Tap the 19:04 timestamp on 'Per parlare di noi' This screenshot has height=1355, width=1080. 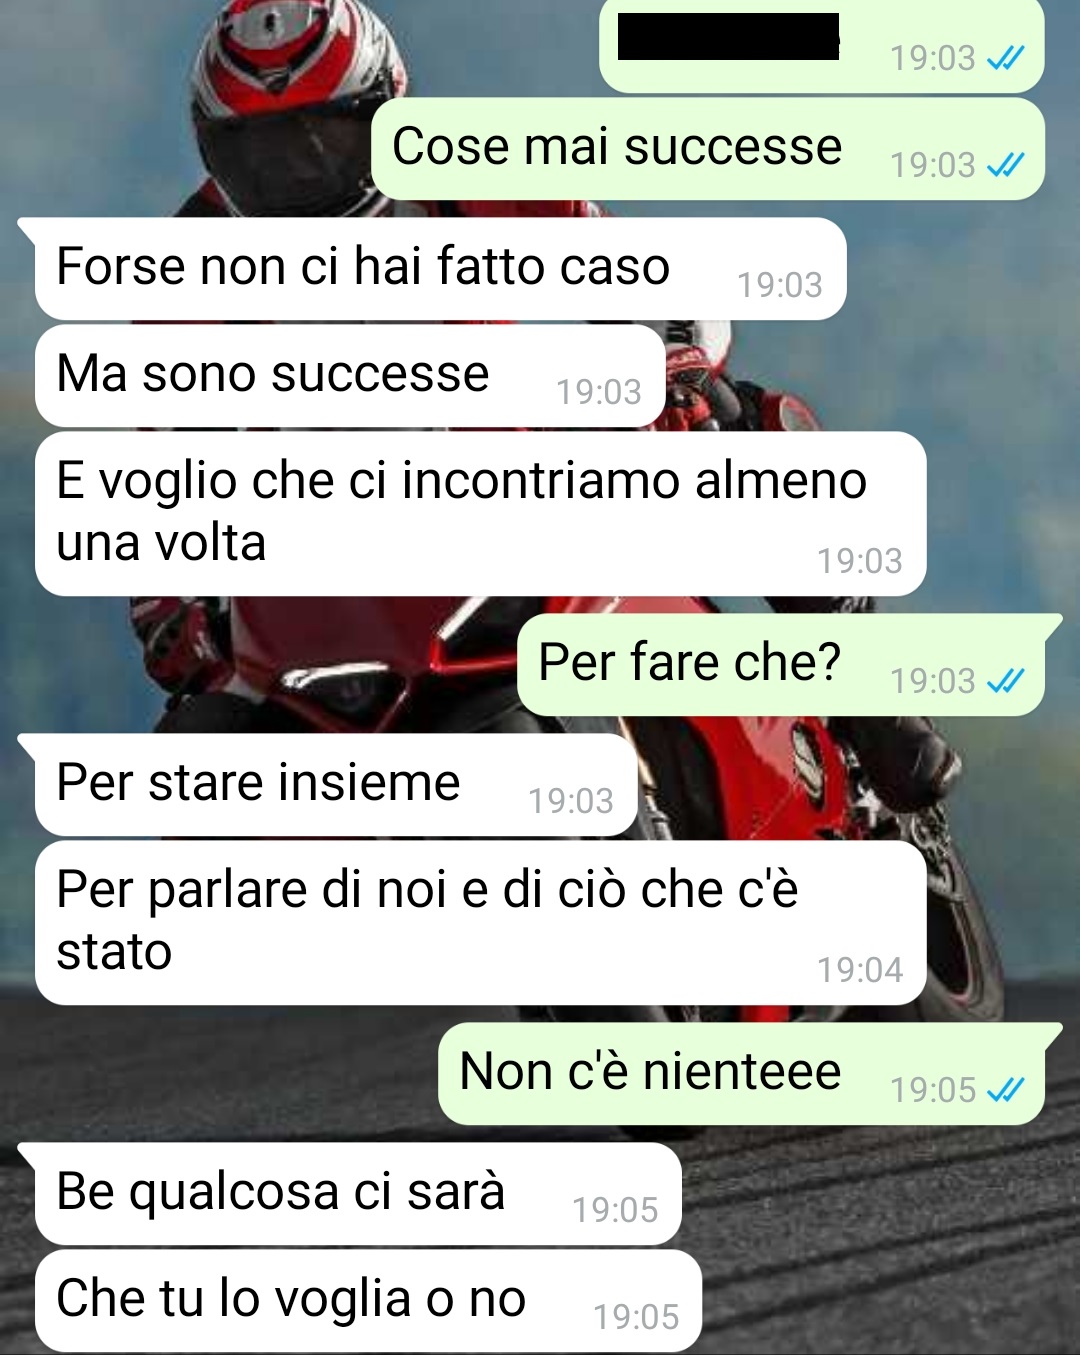860,970
